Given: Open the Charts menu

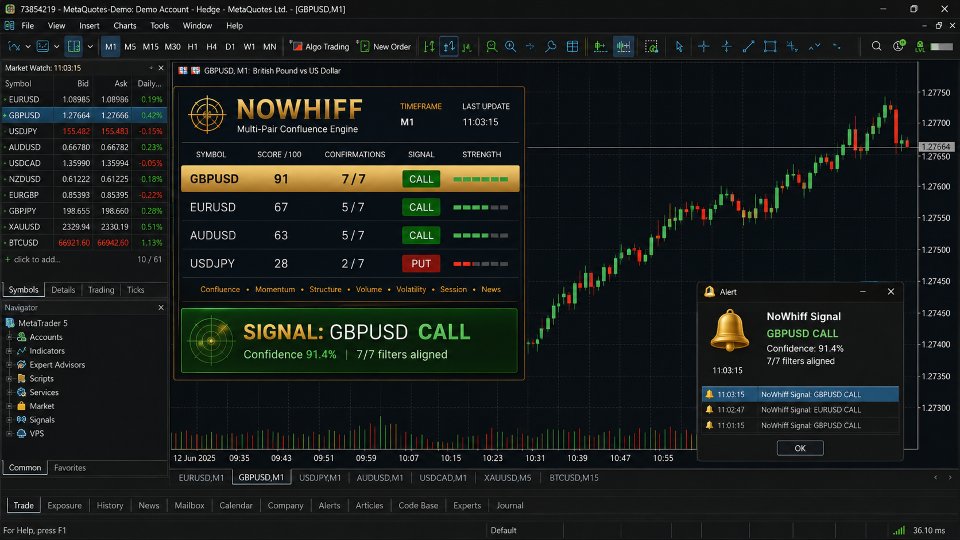Looking at the screenshot, I should (125, 26).
